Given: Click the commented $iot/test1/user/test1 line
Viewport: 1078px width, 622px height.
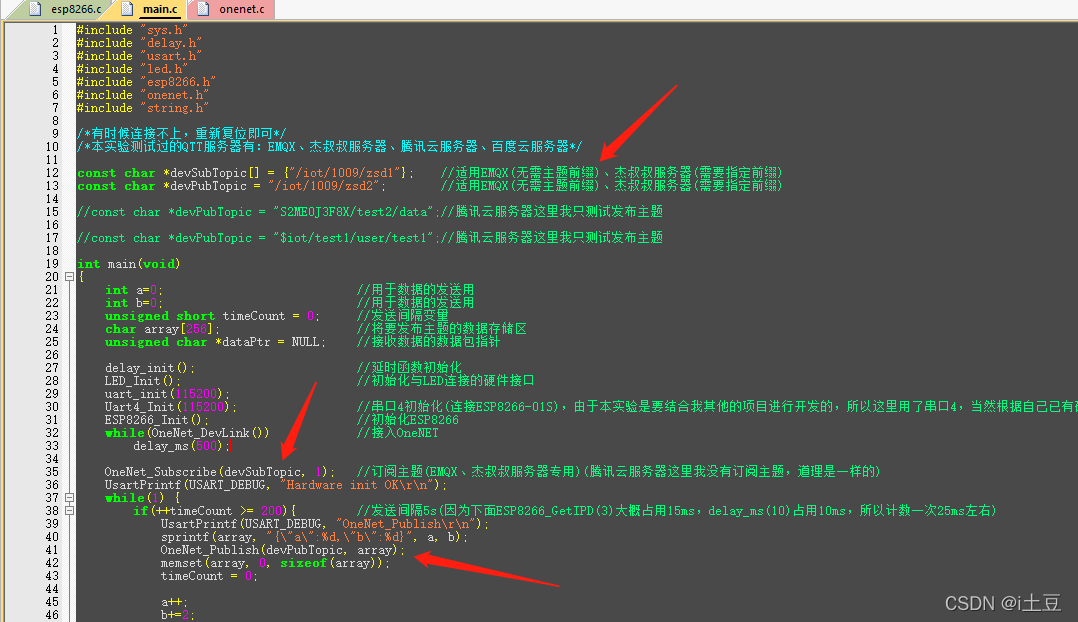Looking at the screenshot, I should point(370,238).
